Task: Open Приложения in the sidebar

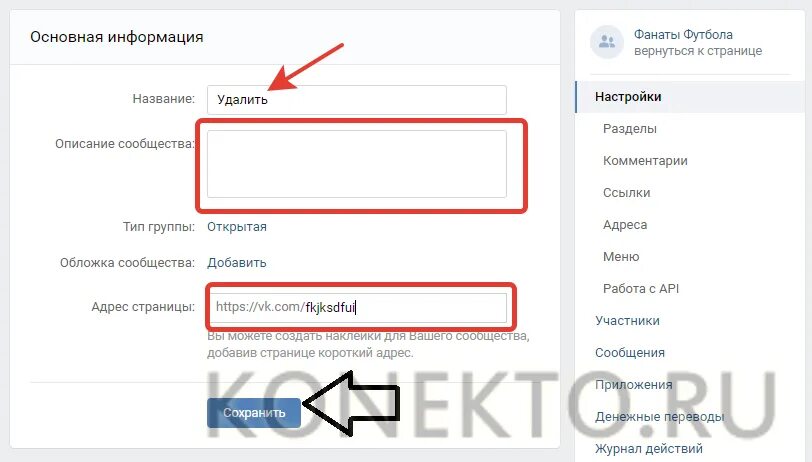Action: [x=633, y=385]
